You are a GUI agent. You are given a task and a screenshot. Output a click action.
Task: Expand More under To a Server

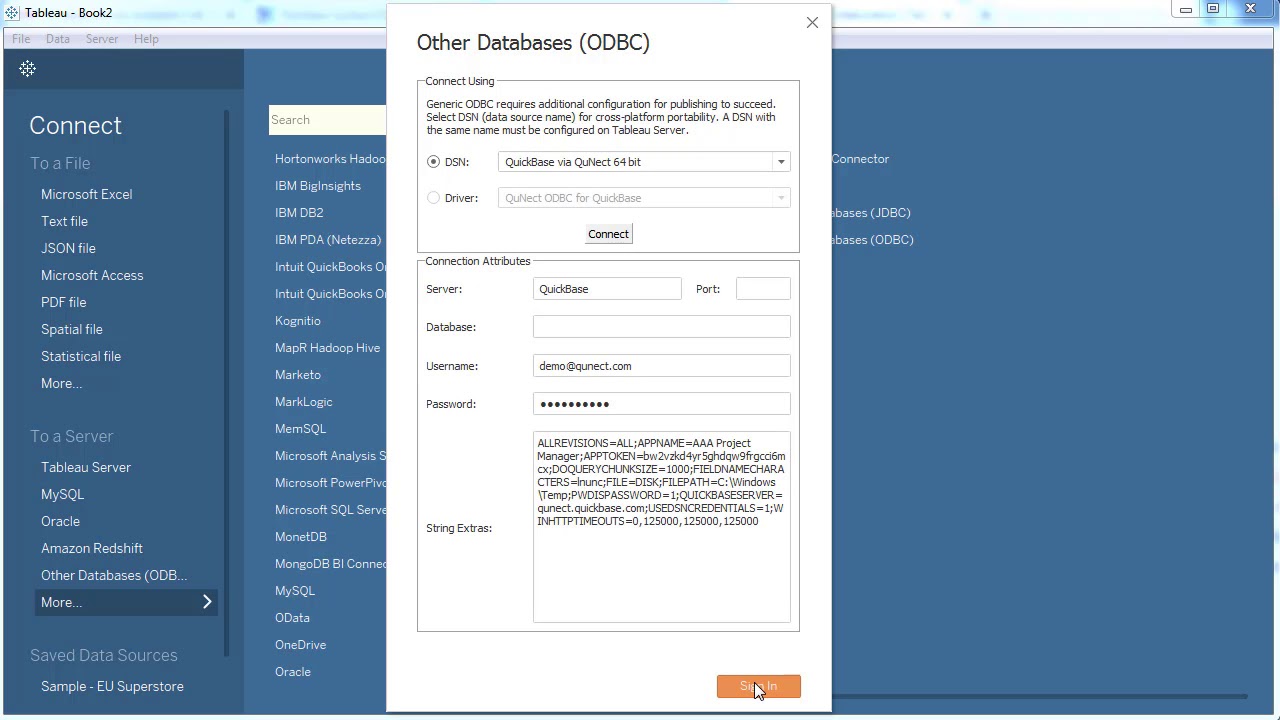point(61,602)
